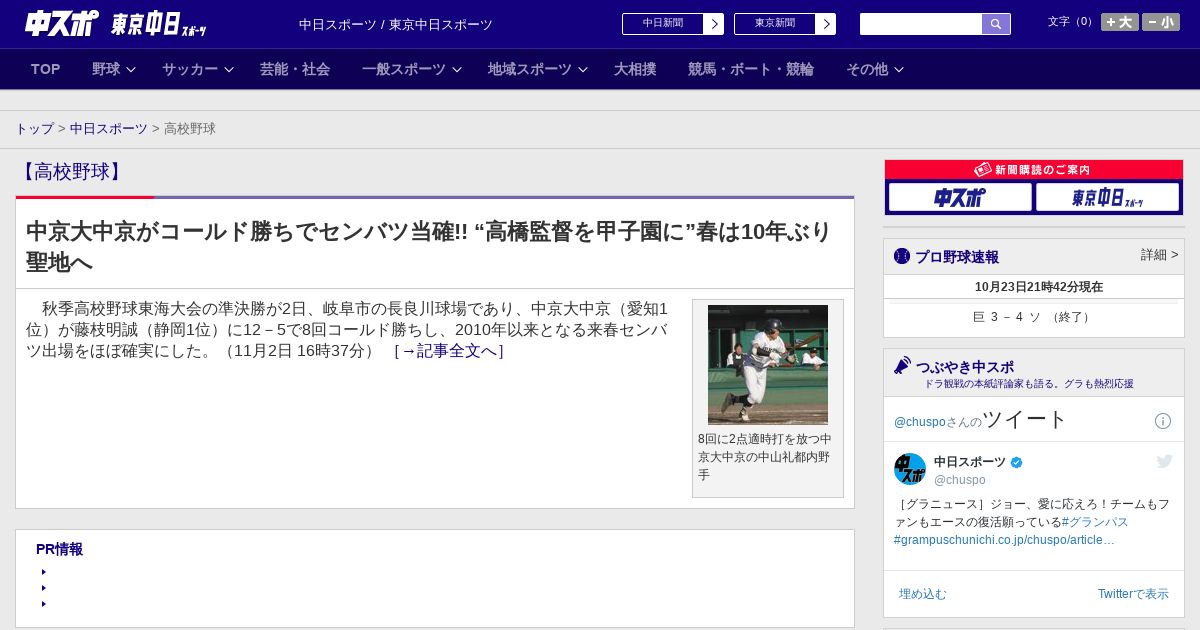Click トップ breadcrumb link
This screenshot has width=1200, height=630.
coord(34,129)
